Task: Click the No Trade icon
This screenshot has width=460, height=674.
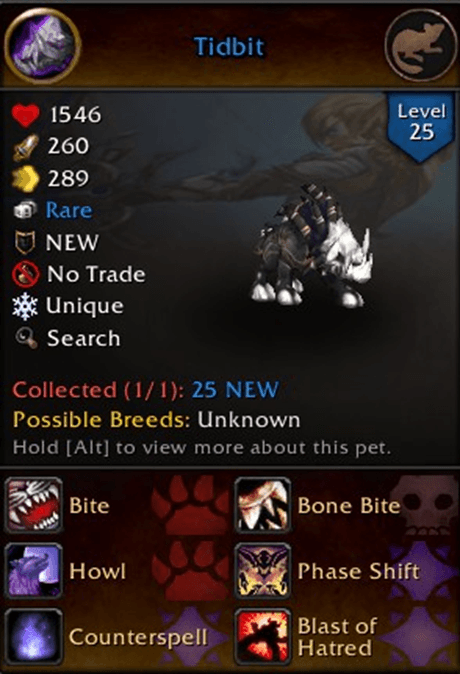Action: point(25,274)
